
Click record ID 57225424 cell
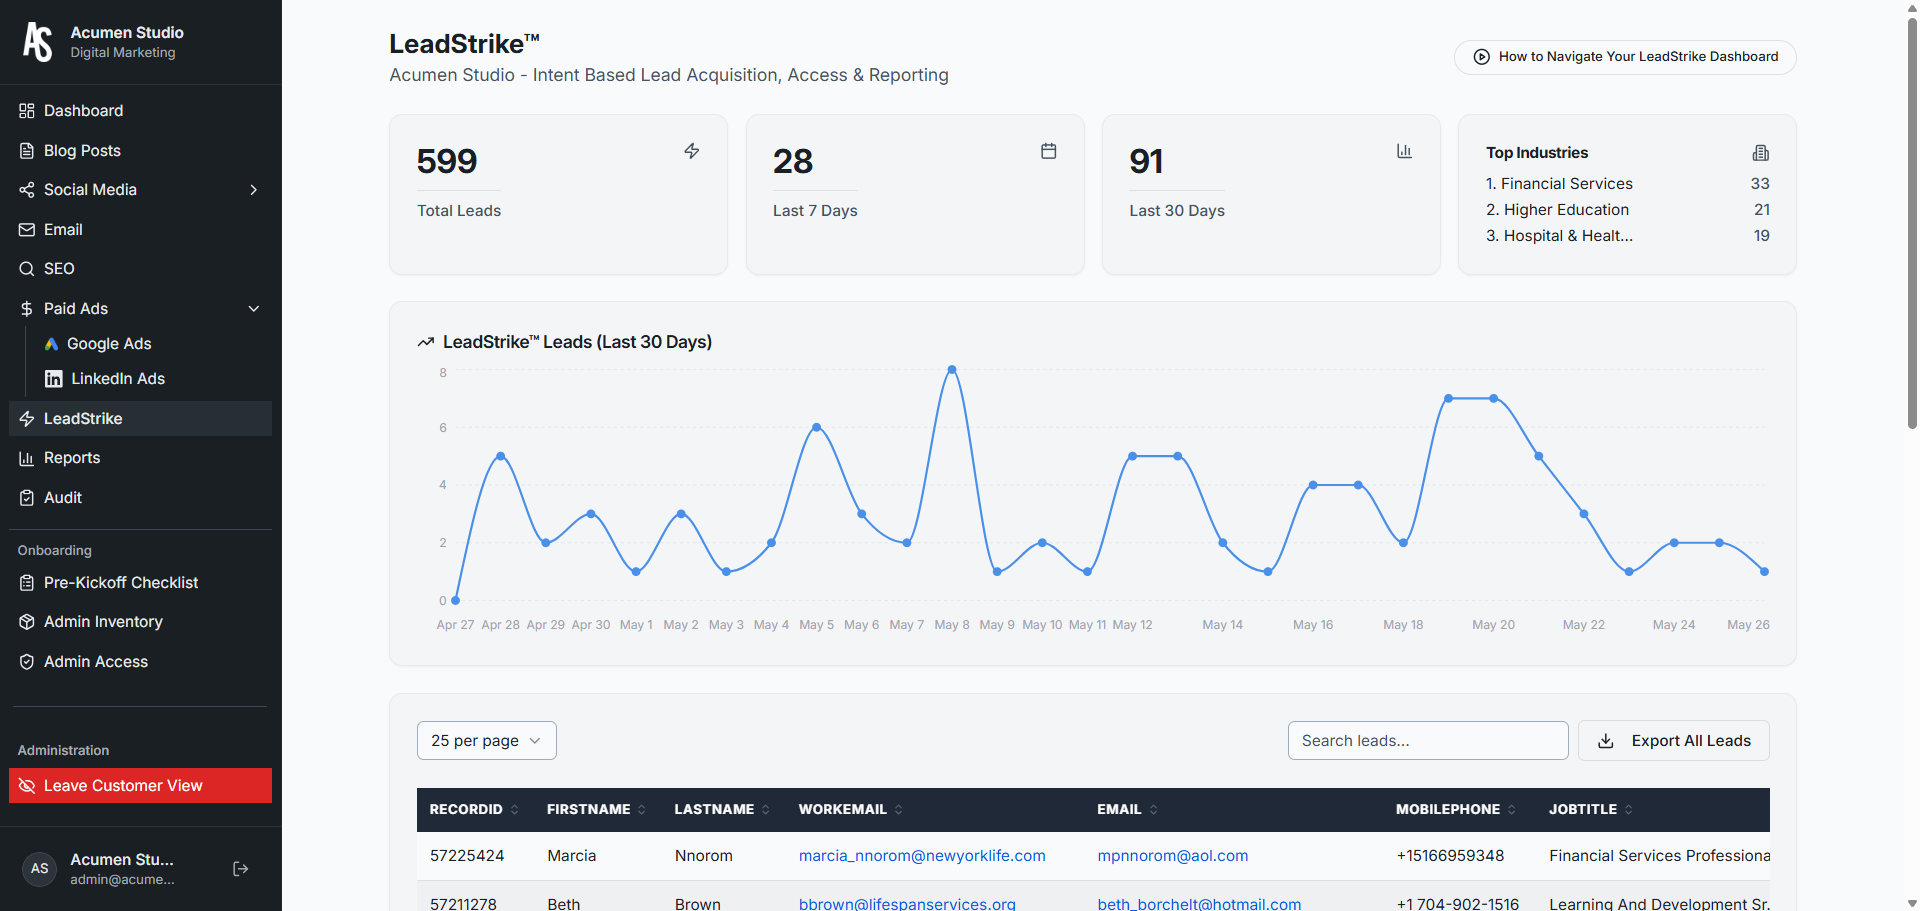point(467,856)
